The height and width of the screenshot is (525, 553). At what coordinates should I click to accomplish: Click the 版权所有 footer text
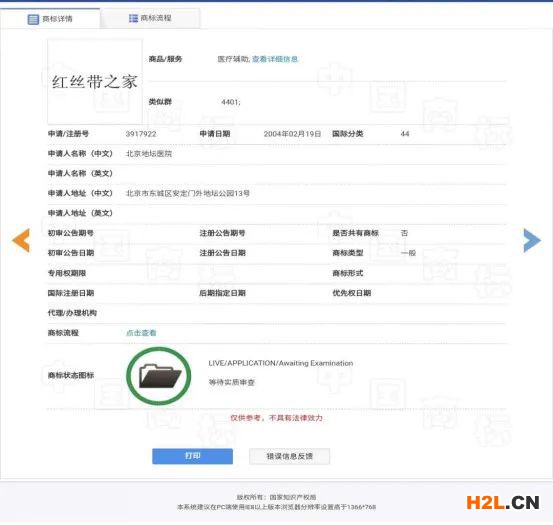click(276, 497)
